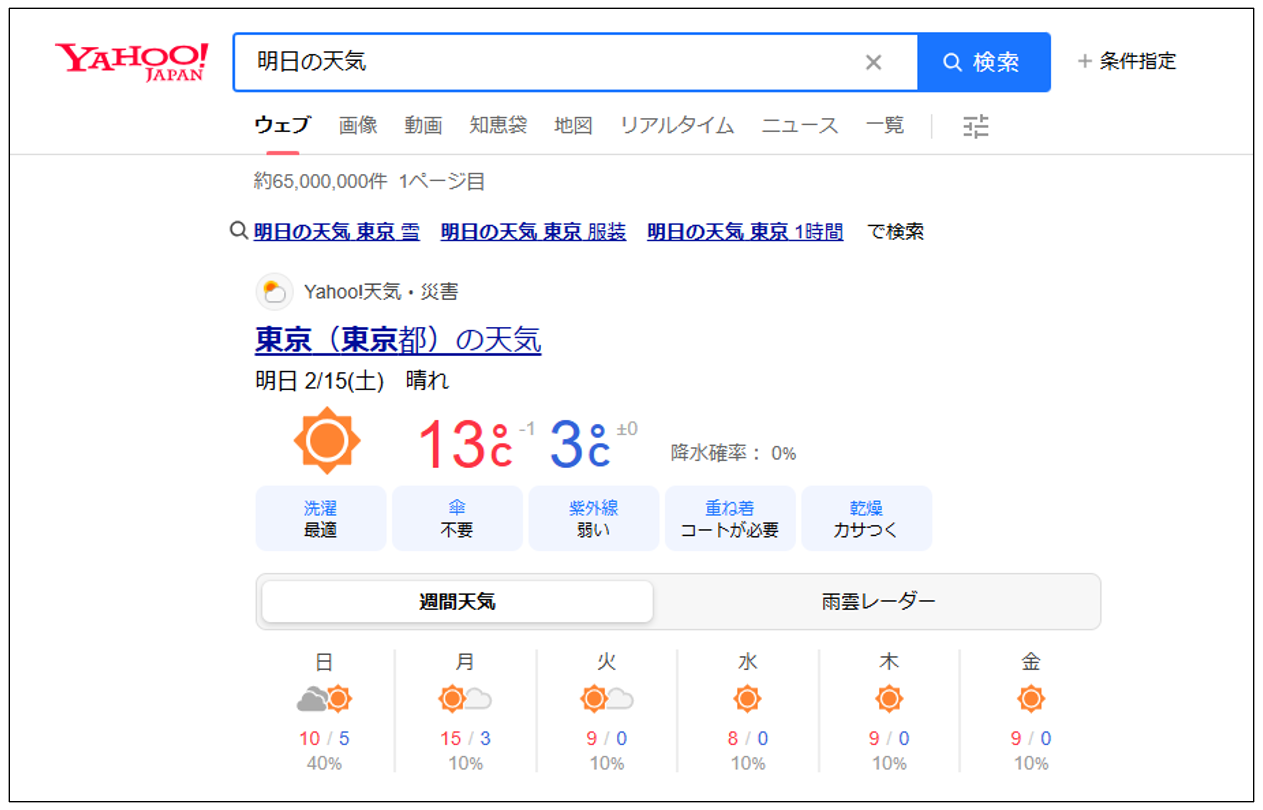Open the 地図 tab
Screen dimensions: 1263x810
[x=574, y=125]
